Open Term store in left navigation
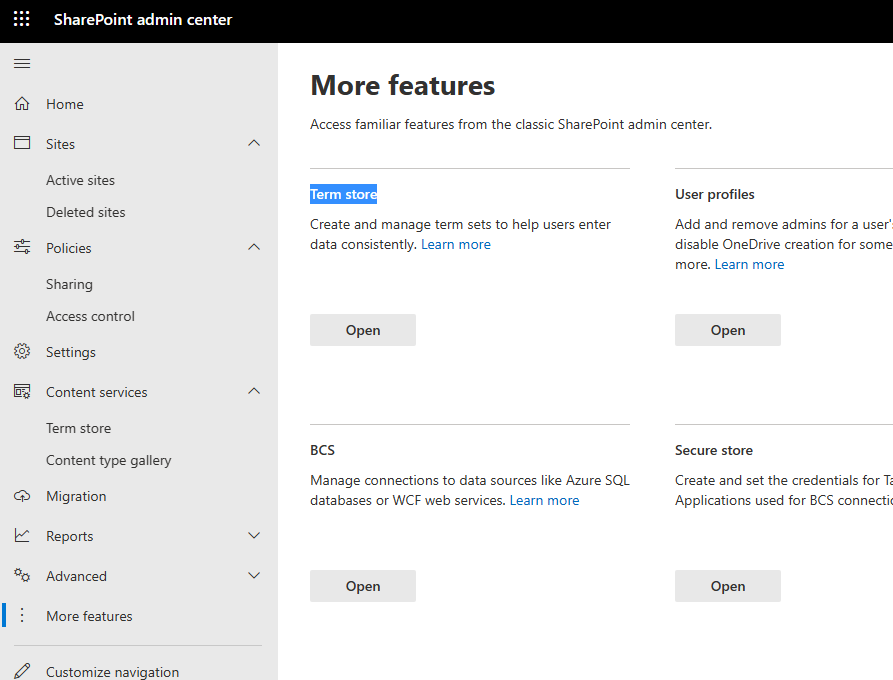893x680 pixels. (79, 428)
